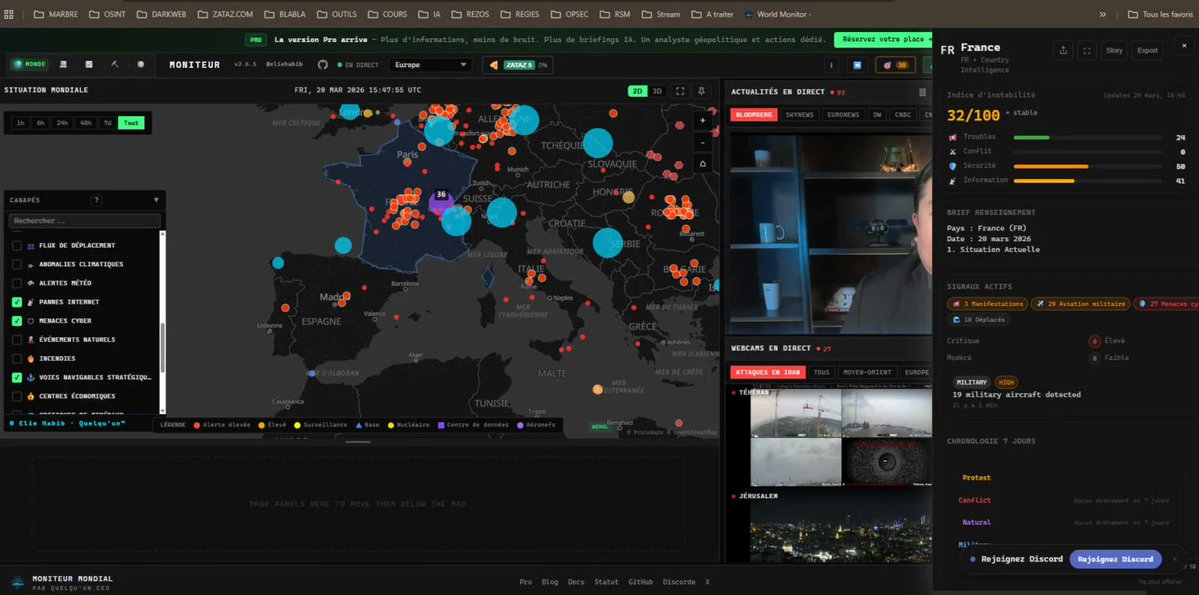The height and width of the screenshot is (595, 1199).
Task: Dismiss the Rejoignez Discord popup
Action: 1175,559
